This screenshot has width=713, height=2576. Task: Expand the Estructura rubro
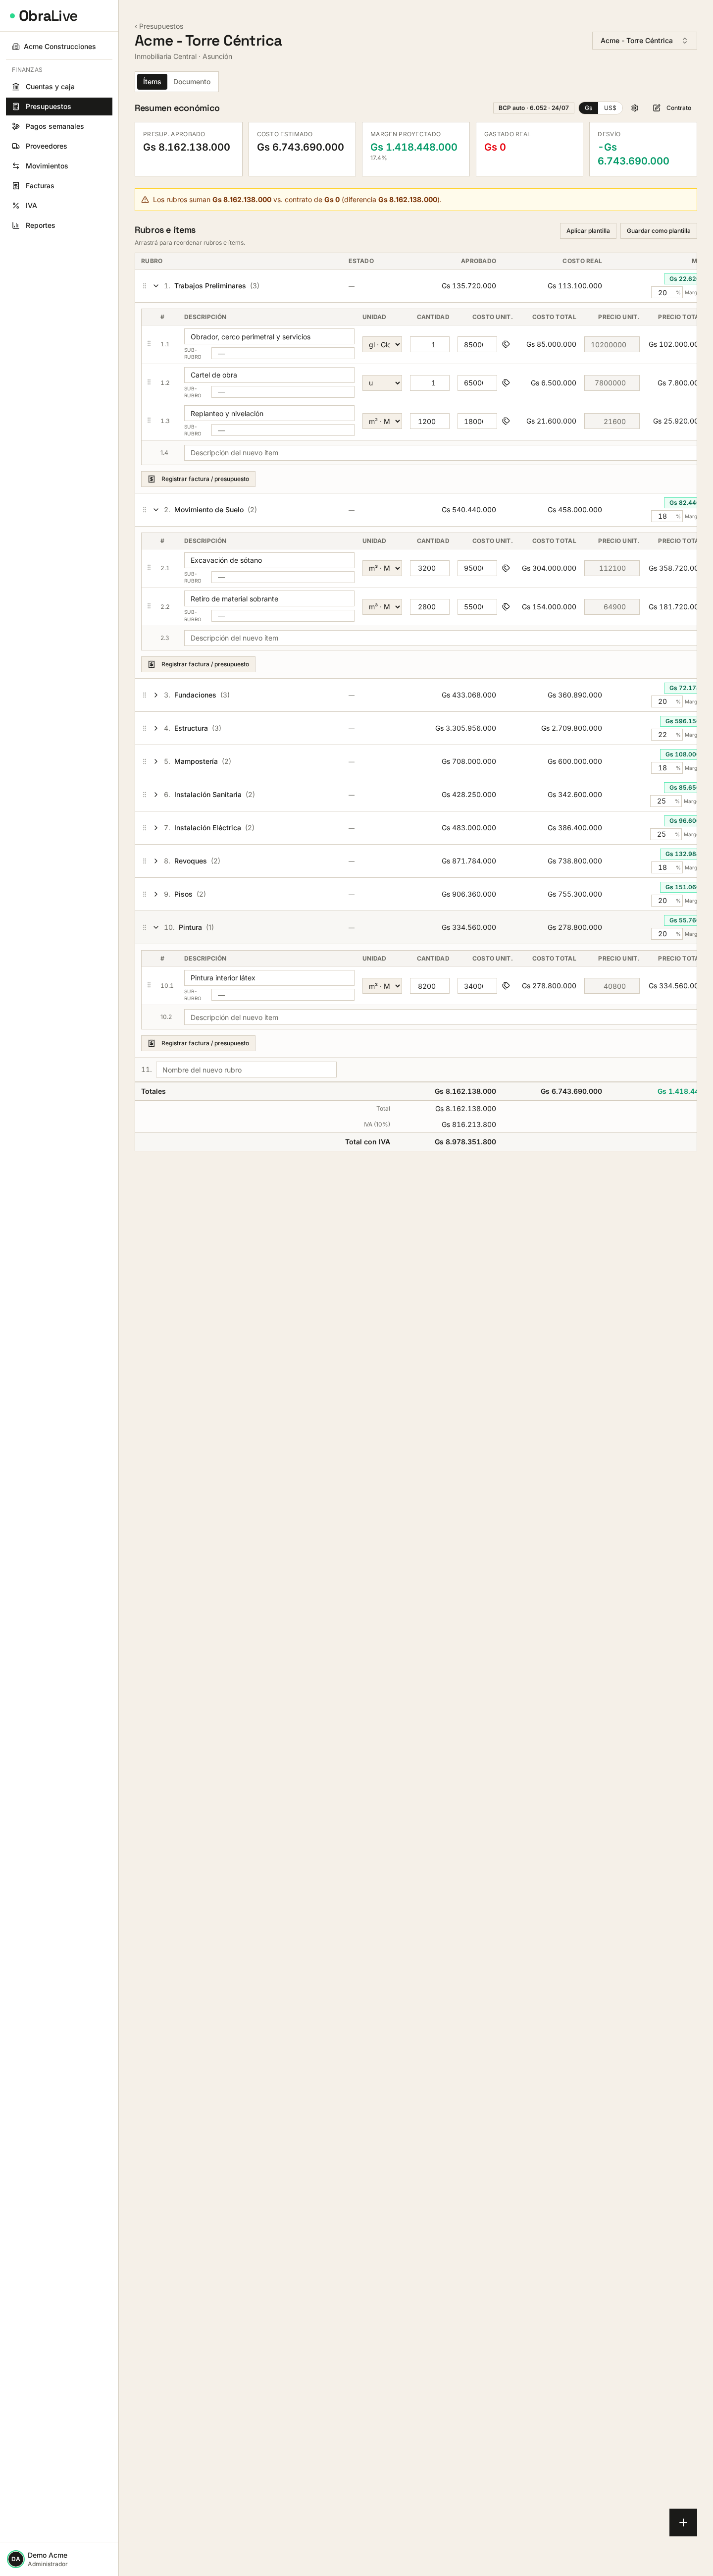tap(156, 728)
